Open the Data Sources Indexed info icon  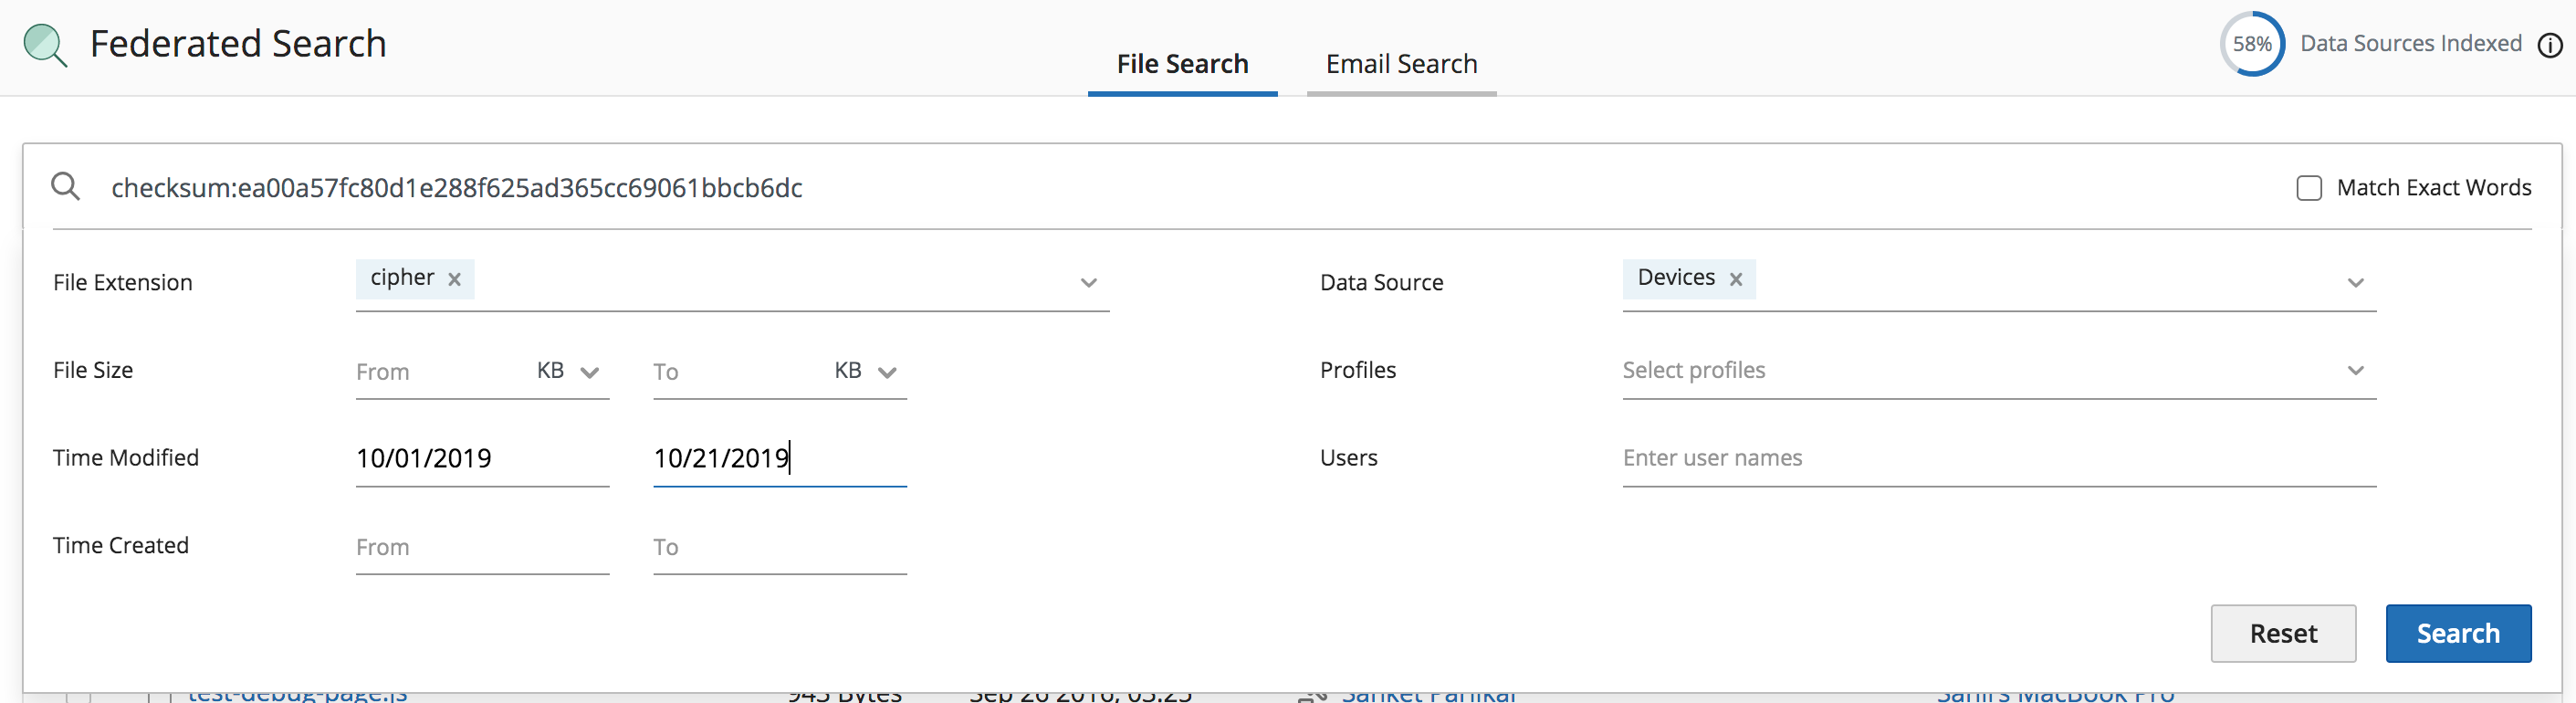point(2549,45)
